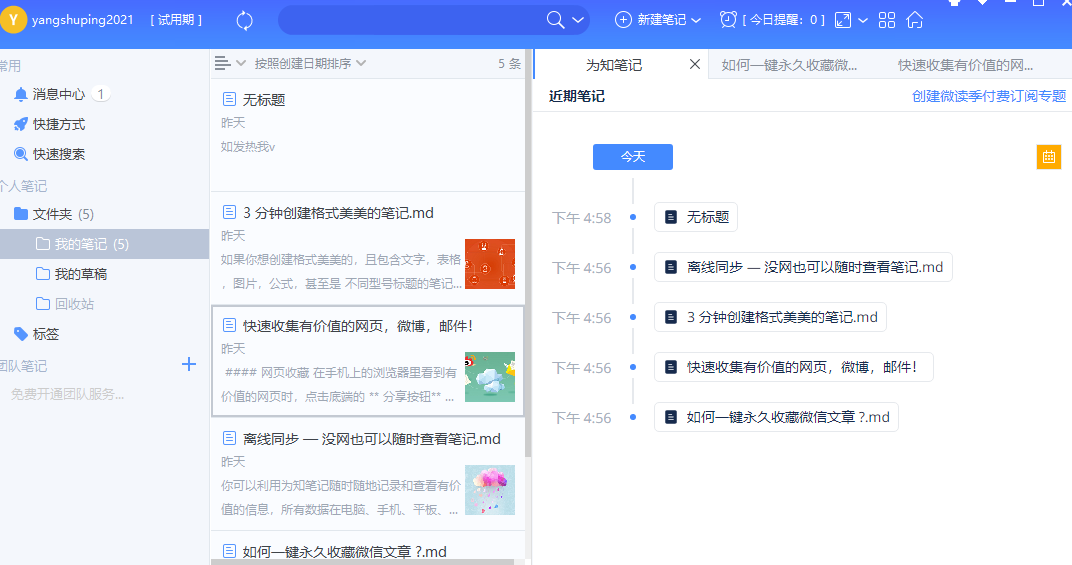Switch to 为知笔记 tab

[x=613, y=65]
